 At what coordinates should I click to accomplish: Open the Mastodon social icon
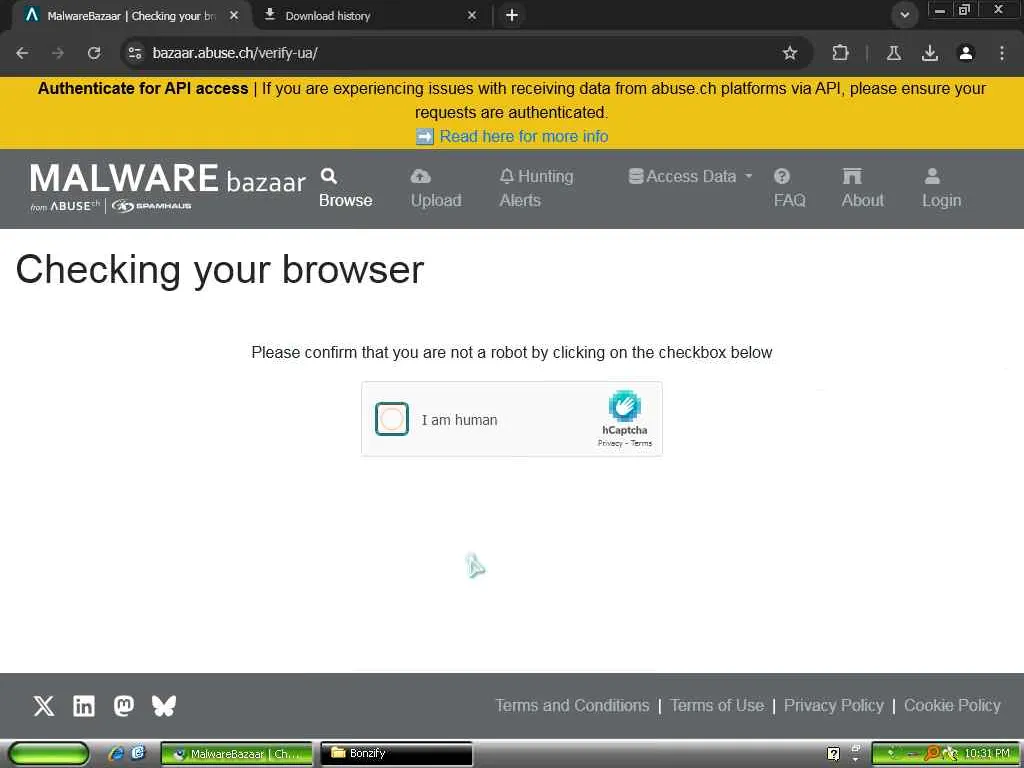pos(123,706)
